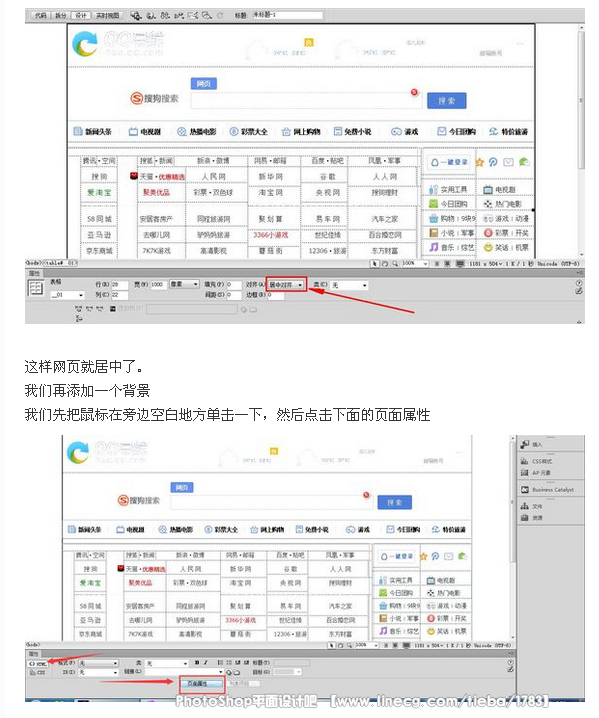Image resolution: width=599 pixels, height=718 pixels.
Task: Open the table ID dropdown showing _01
Action: pyautogui.click(x=67, y=295)
